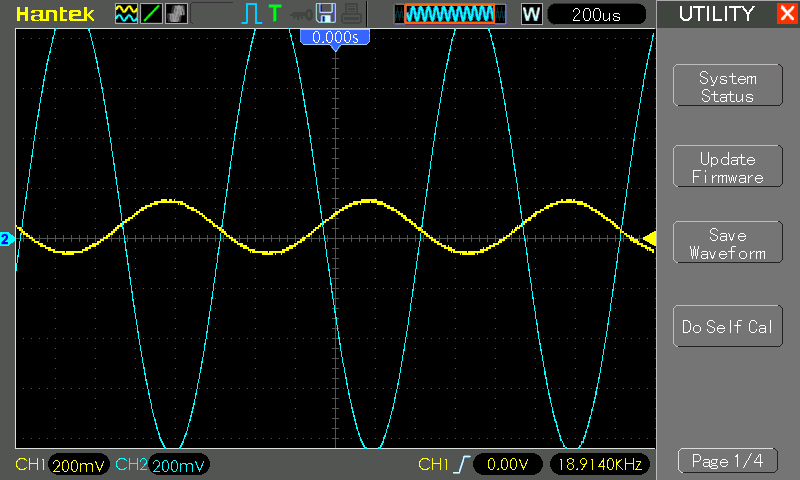Screen dimensions: 800x480
Task: Run Do Self Cal
Action: tap(727, 327)
